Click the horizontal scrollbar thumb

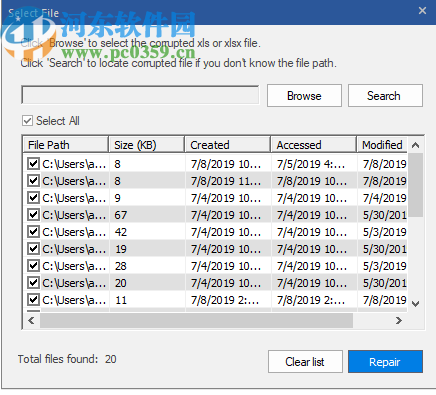pos(196,321)
